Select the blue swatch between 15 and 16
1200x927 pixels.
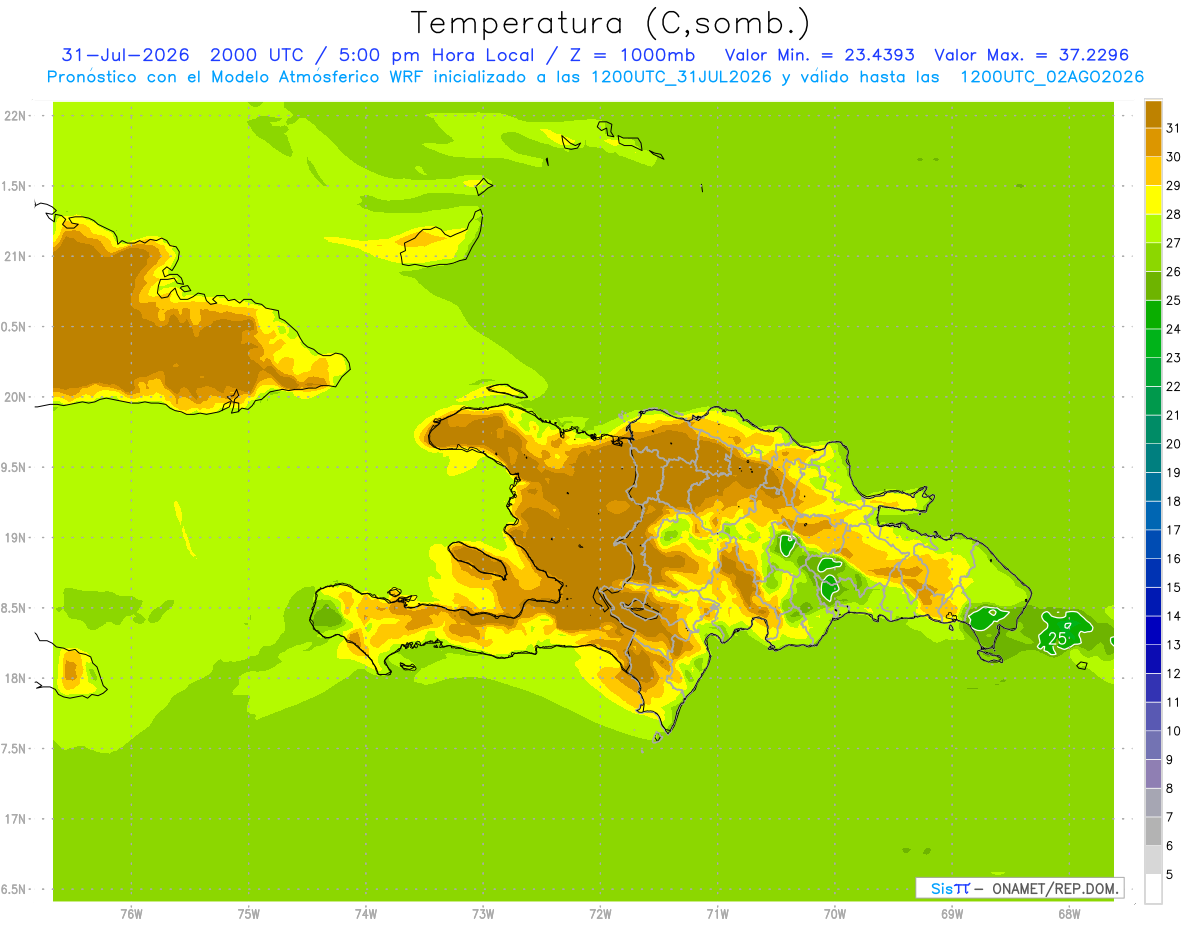(x=1153, y=573)
